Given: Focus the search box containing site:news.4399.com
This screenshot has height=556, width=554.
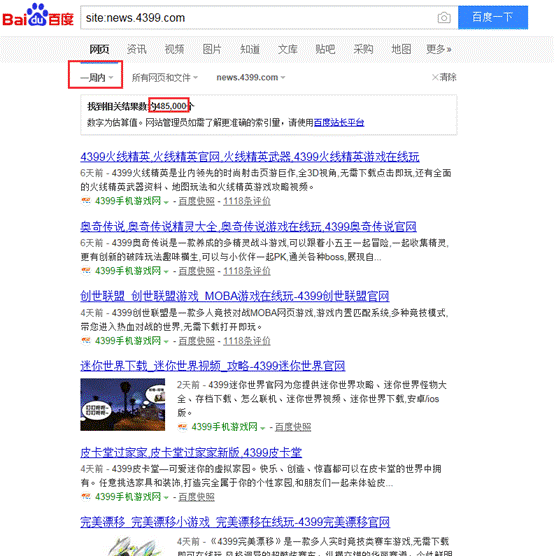Looking at the screenshot, I should click(259, 18).
